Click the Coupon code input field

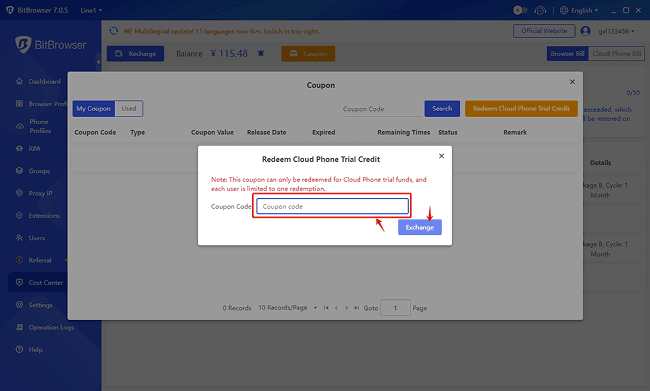(332, 206)
